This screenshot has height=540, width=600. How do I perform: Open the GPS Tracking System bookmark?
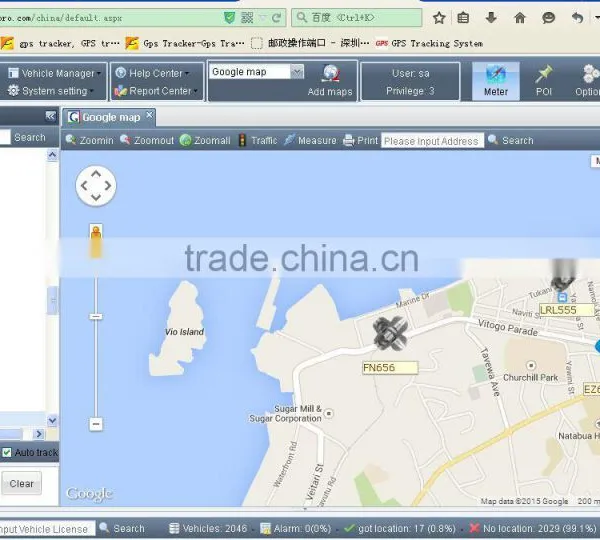coord(429,43)
